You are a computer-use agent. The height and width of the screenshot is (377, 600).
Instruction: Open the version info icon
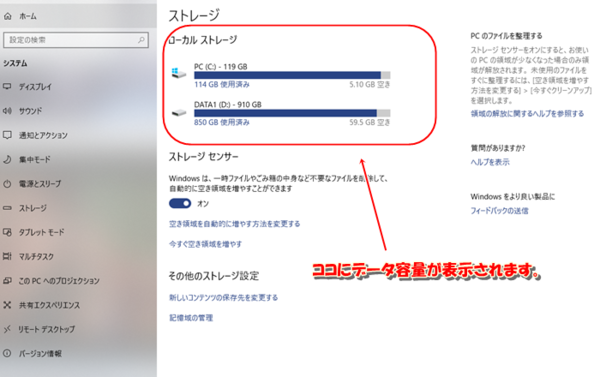coord(7,353)
